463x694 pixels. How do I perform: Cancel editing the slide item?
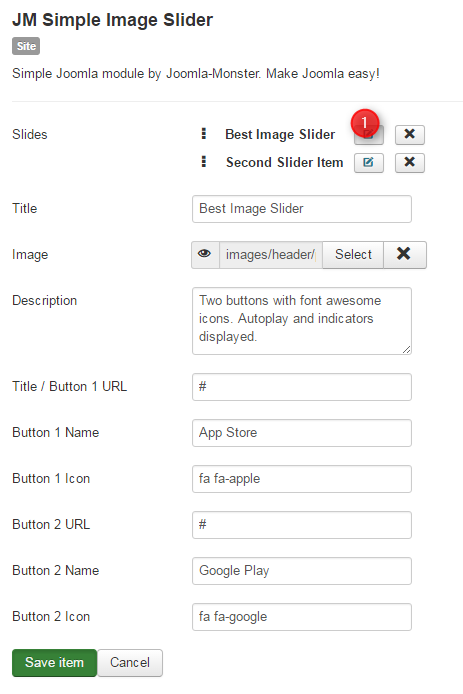pyautogui.click(x=130, y=663)
